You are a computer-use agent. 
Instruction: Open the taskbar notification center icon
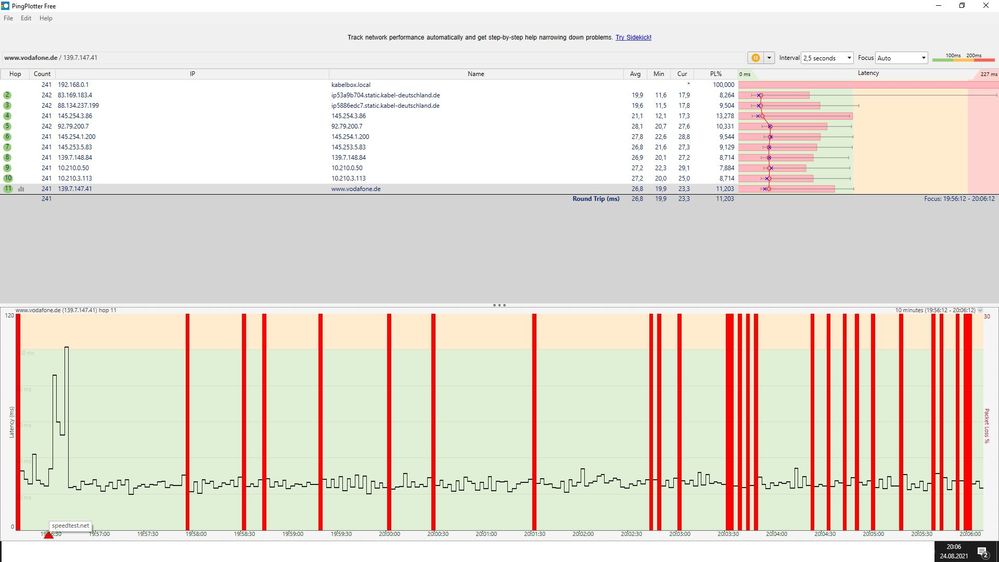click(983, 552)
